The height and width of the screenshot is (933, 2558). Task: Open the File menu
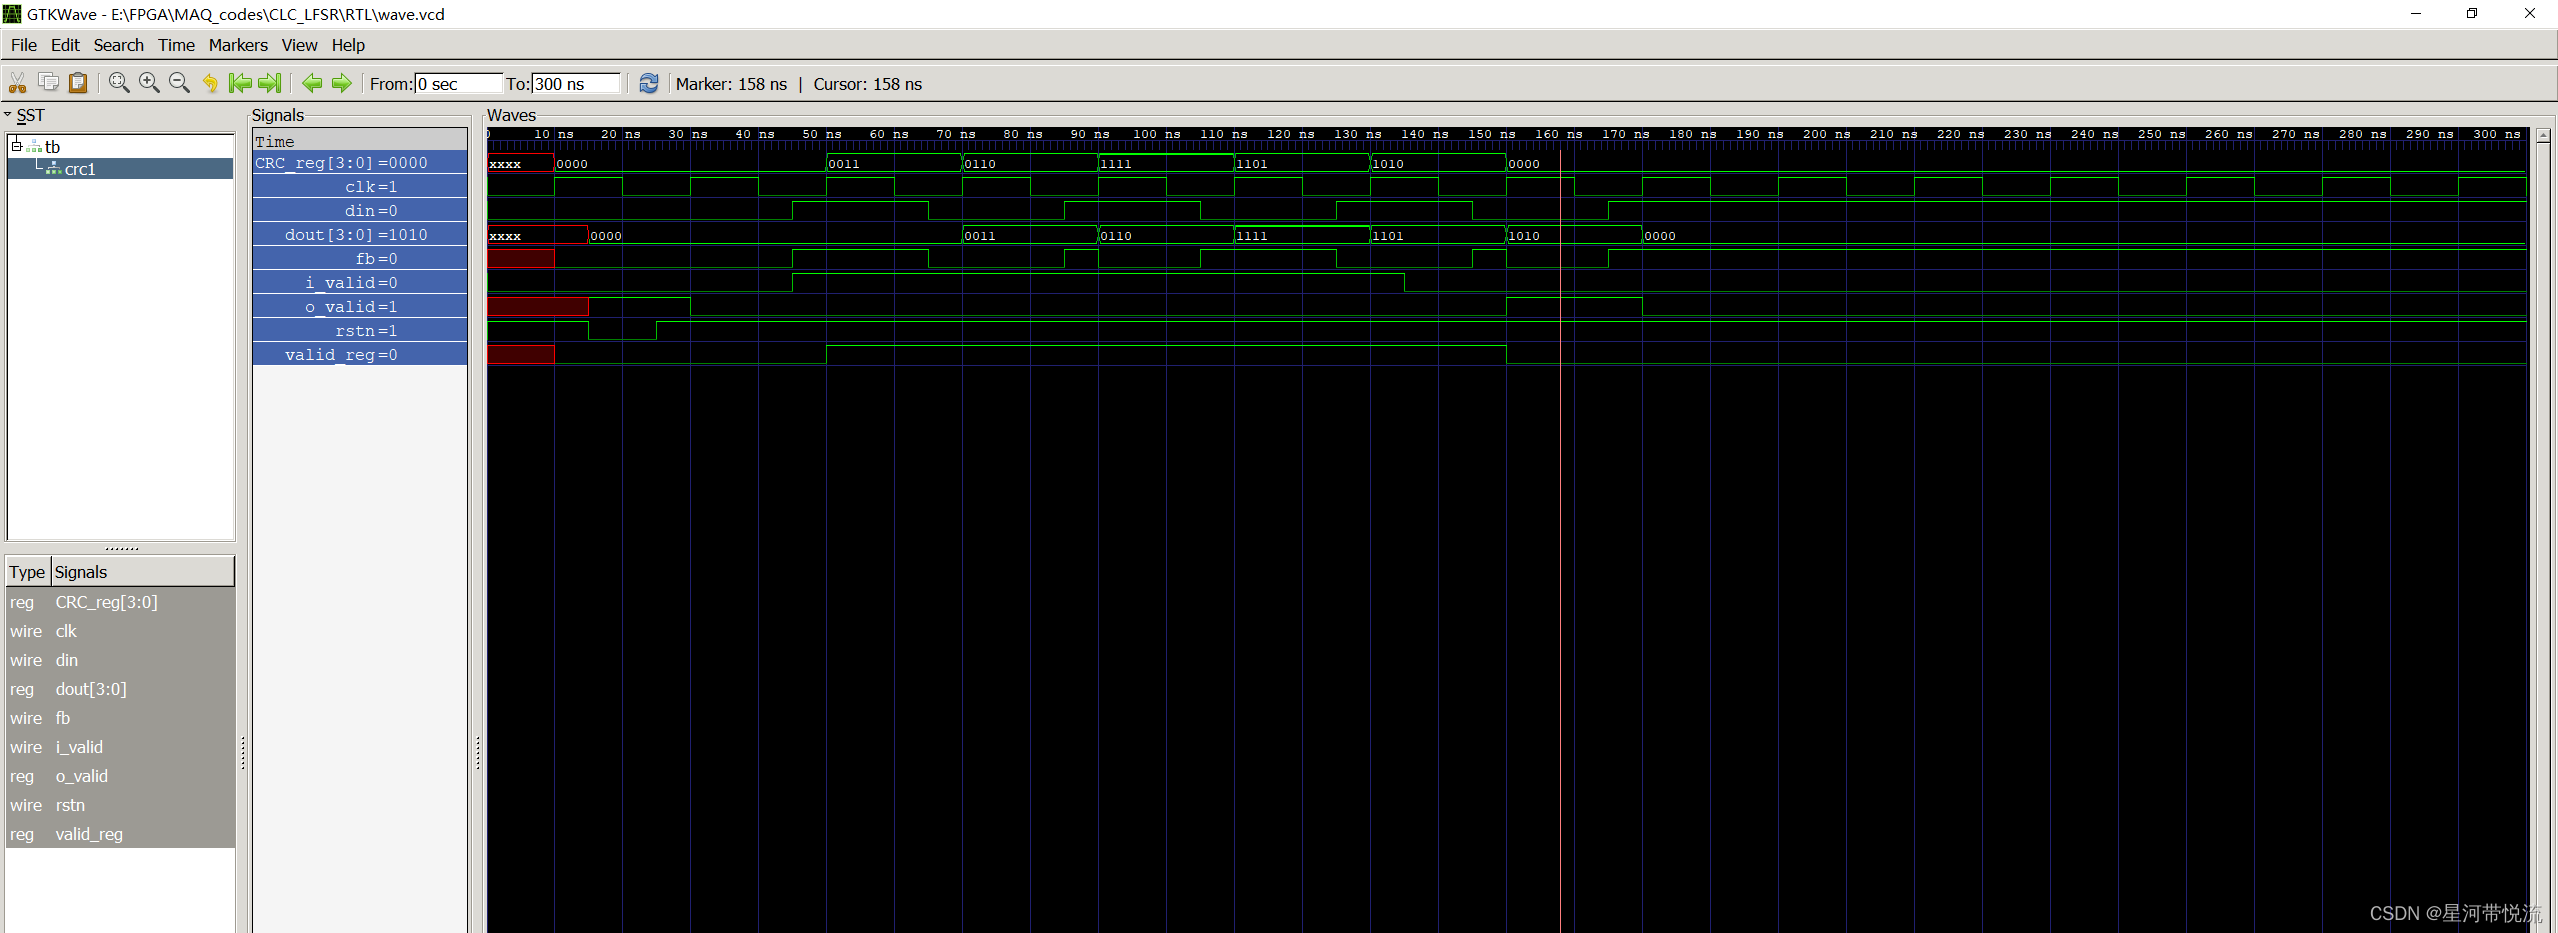[24, 45]
